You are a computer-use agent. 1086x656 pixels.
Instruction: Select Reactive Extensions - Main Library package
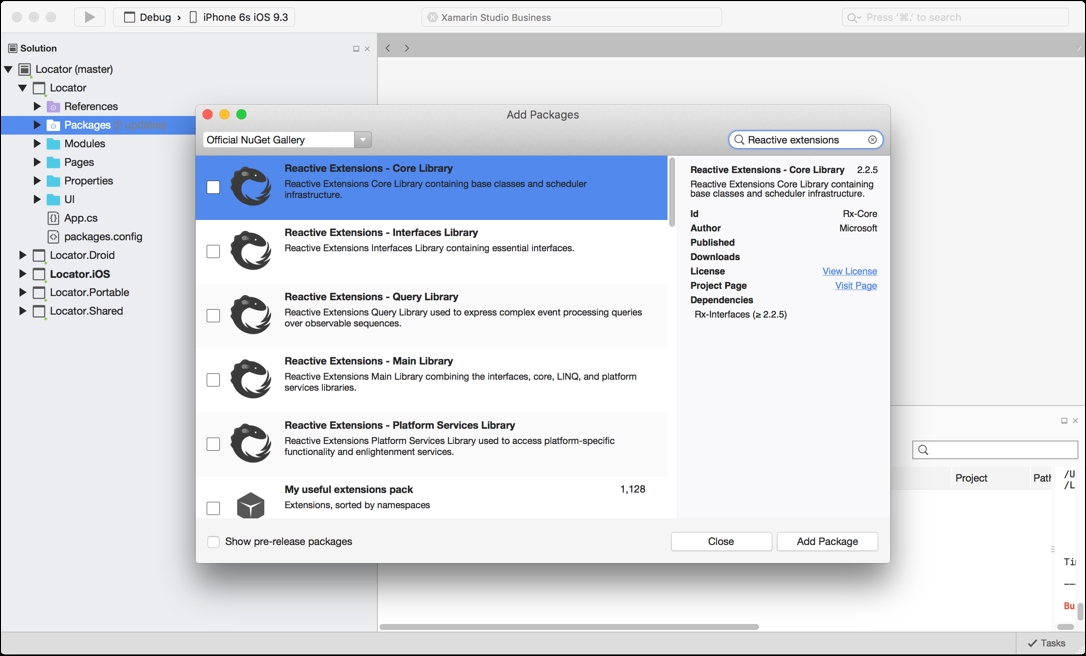coord(431,380)
